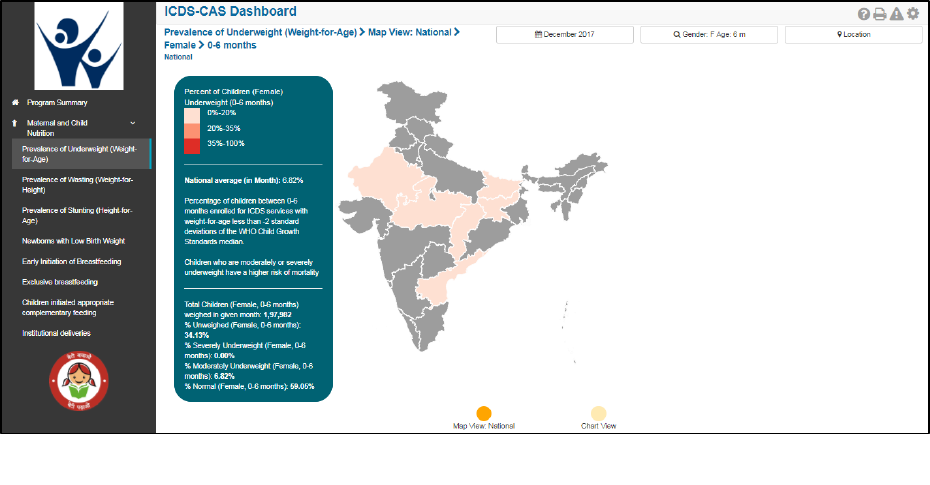
Task: Click the Beti Bachao girl emblem
Action: [79, 381]
